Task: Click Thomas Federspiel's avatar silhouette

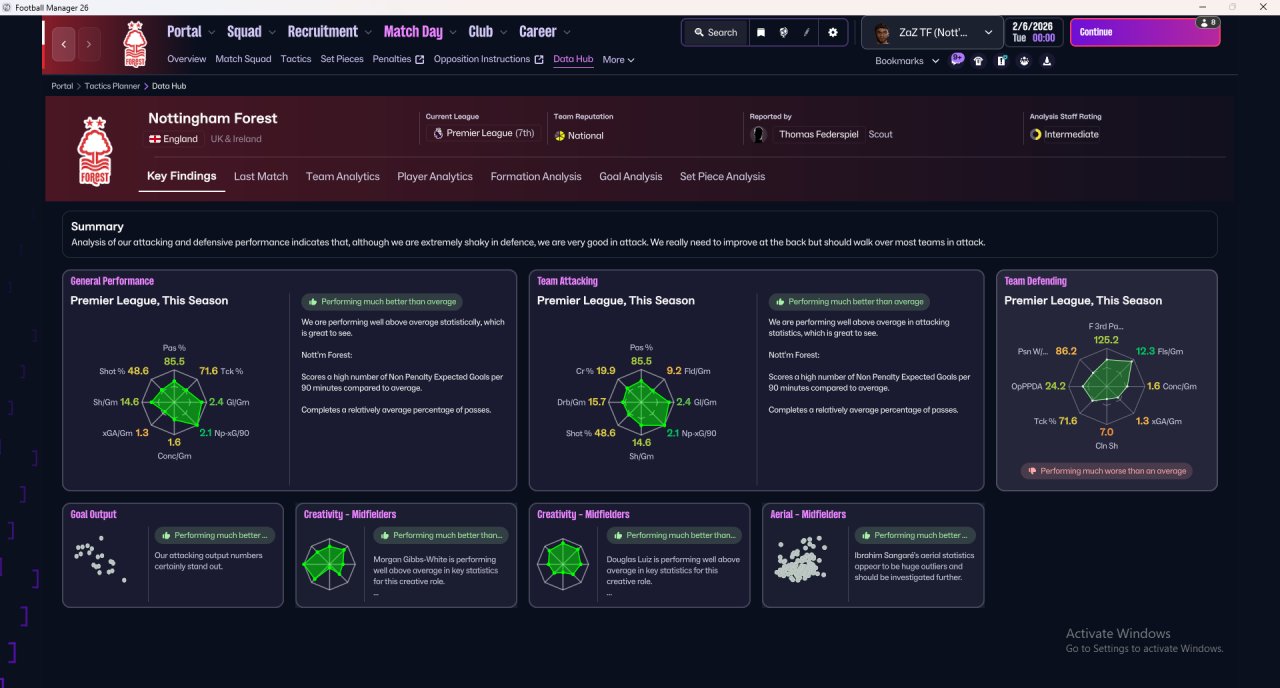Action: pyautogui.click(x=760, y=134)
